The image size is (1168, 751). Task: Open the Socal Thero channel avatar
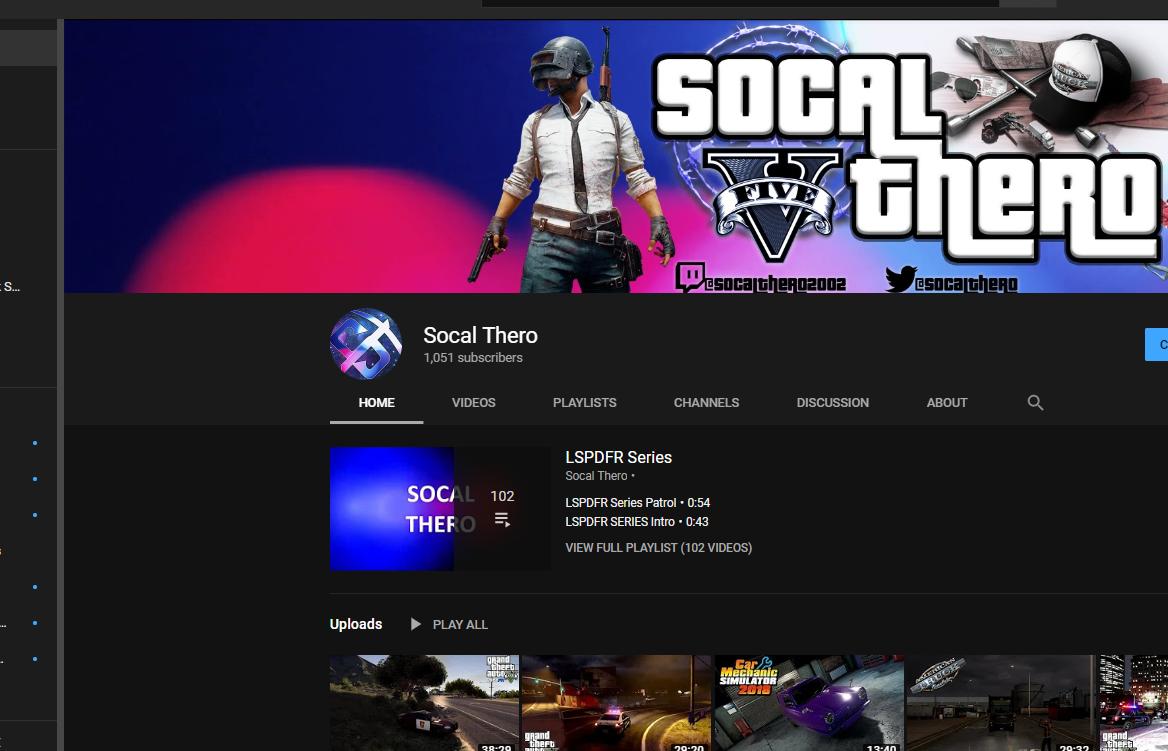[366, 344]
